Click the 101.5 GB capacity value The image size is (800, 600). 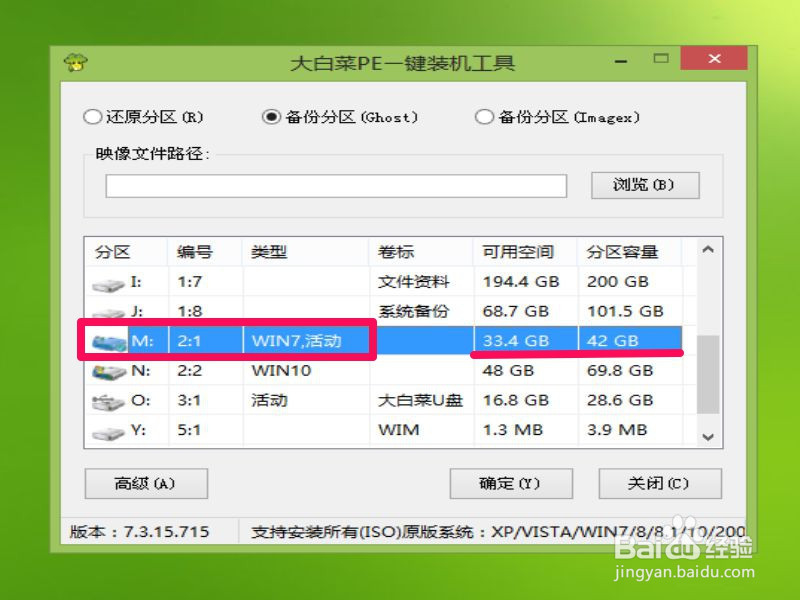625,311
